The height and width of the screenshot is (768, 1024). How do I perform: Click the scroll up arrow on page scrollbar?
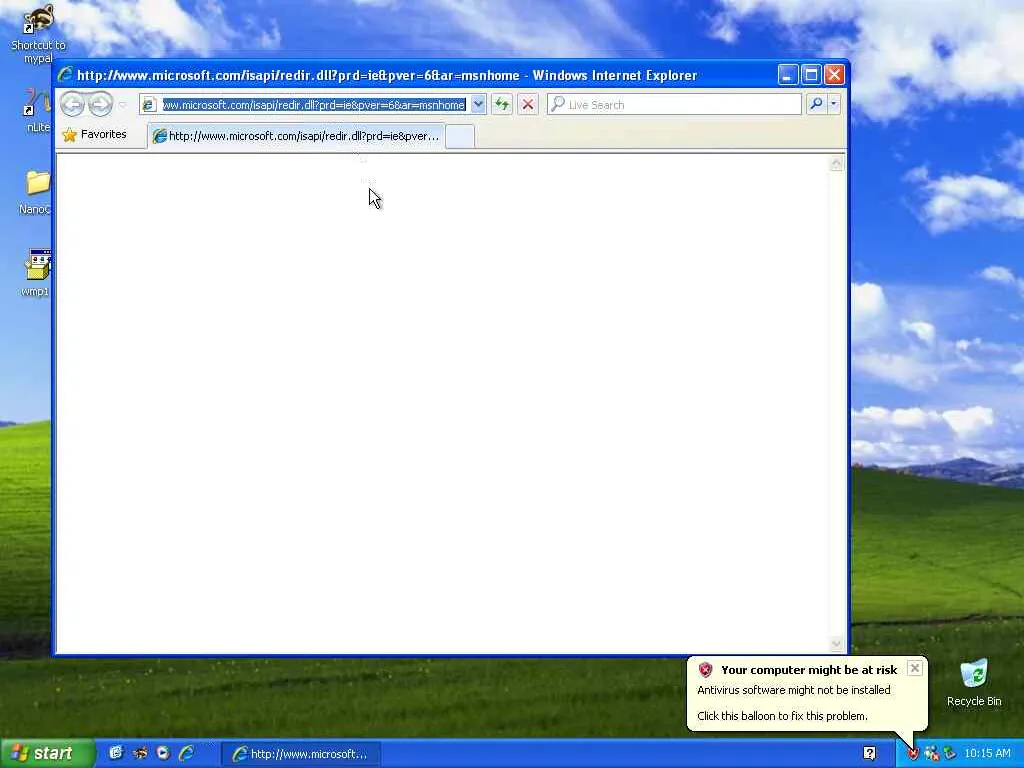(837, 163)
